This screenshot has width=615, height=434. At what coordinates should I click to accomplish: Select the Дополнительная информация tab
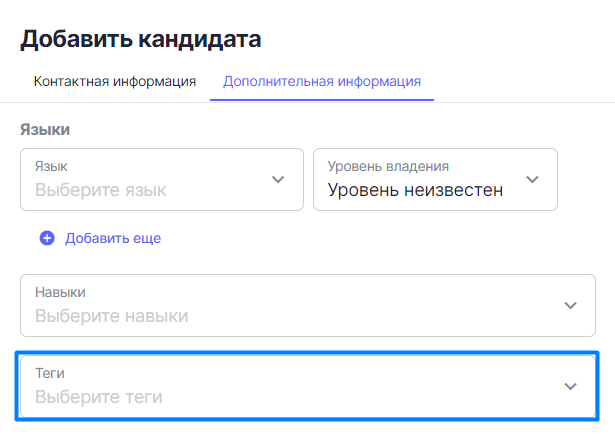coord(322,82)
